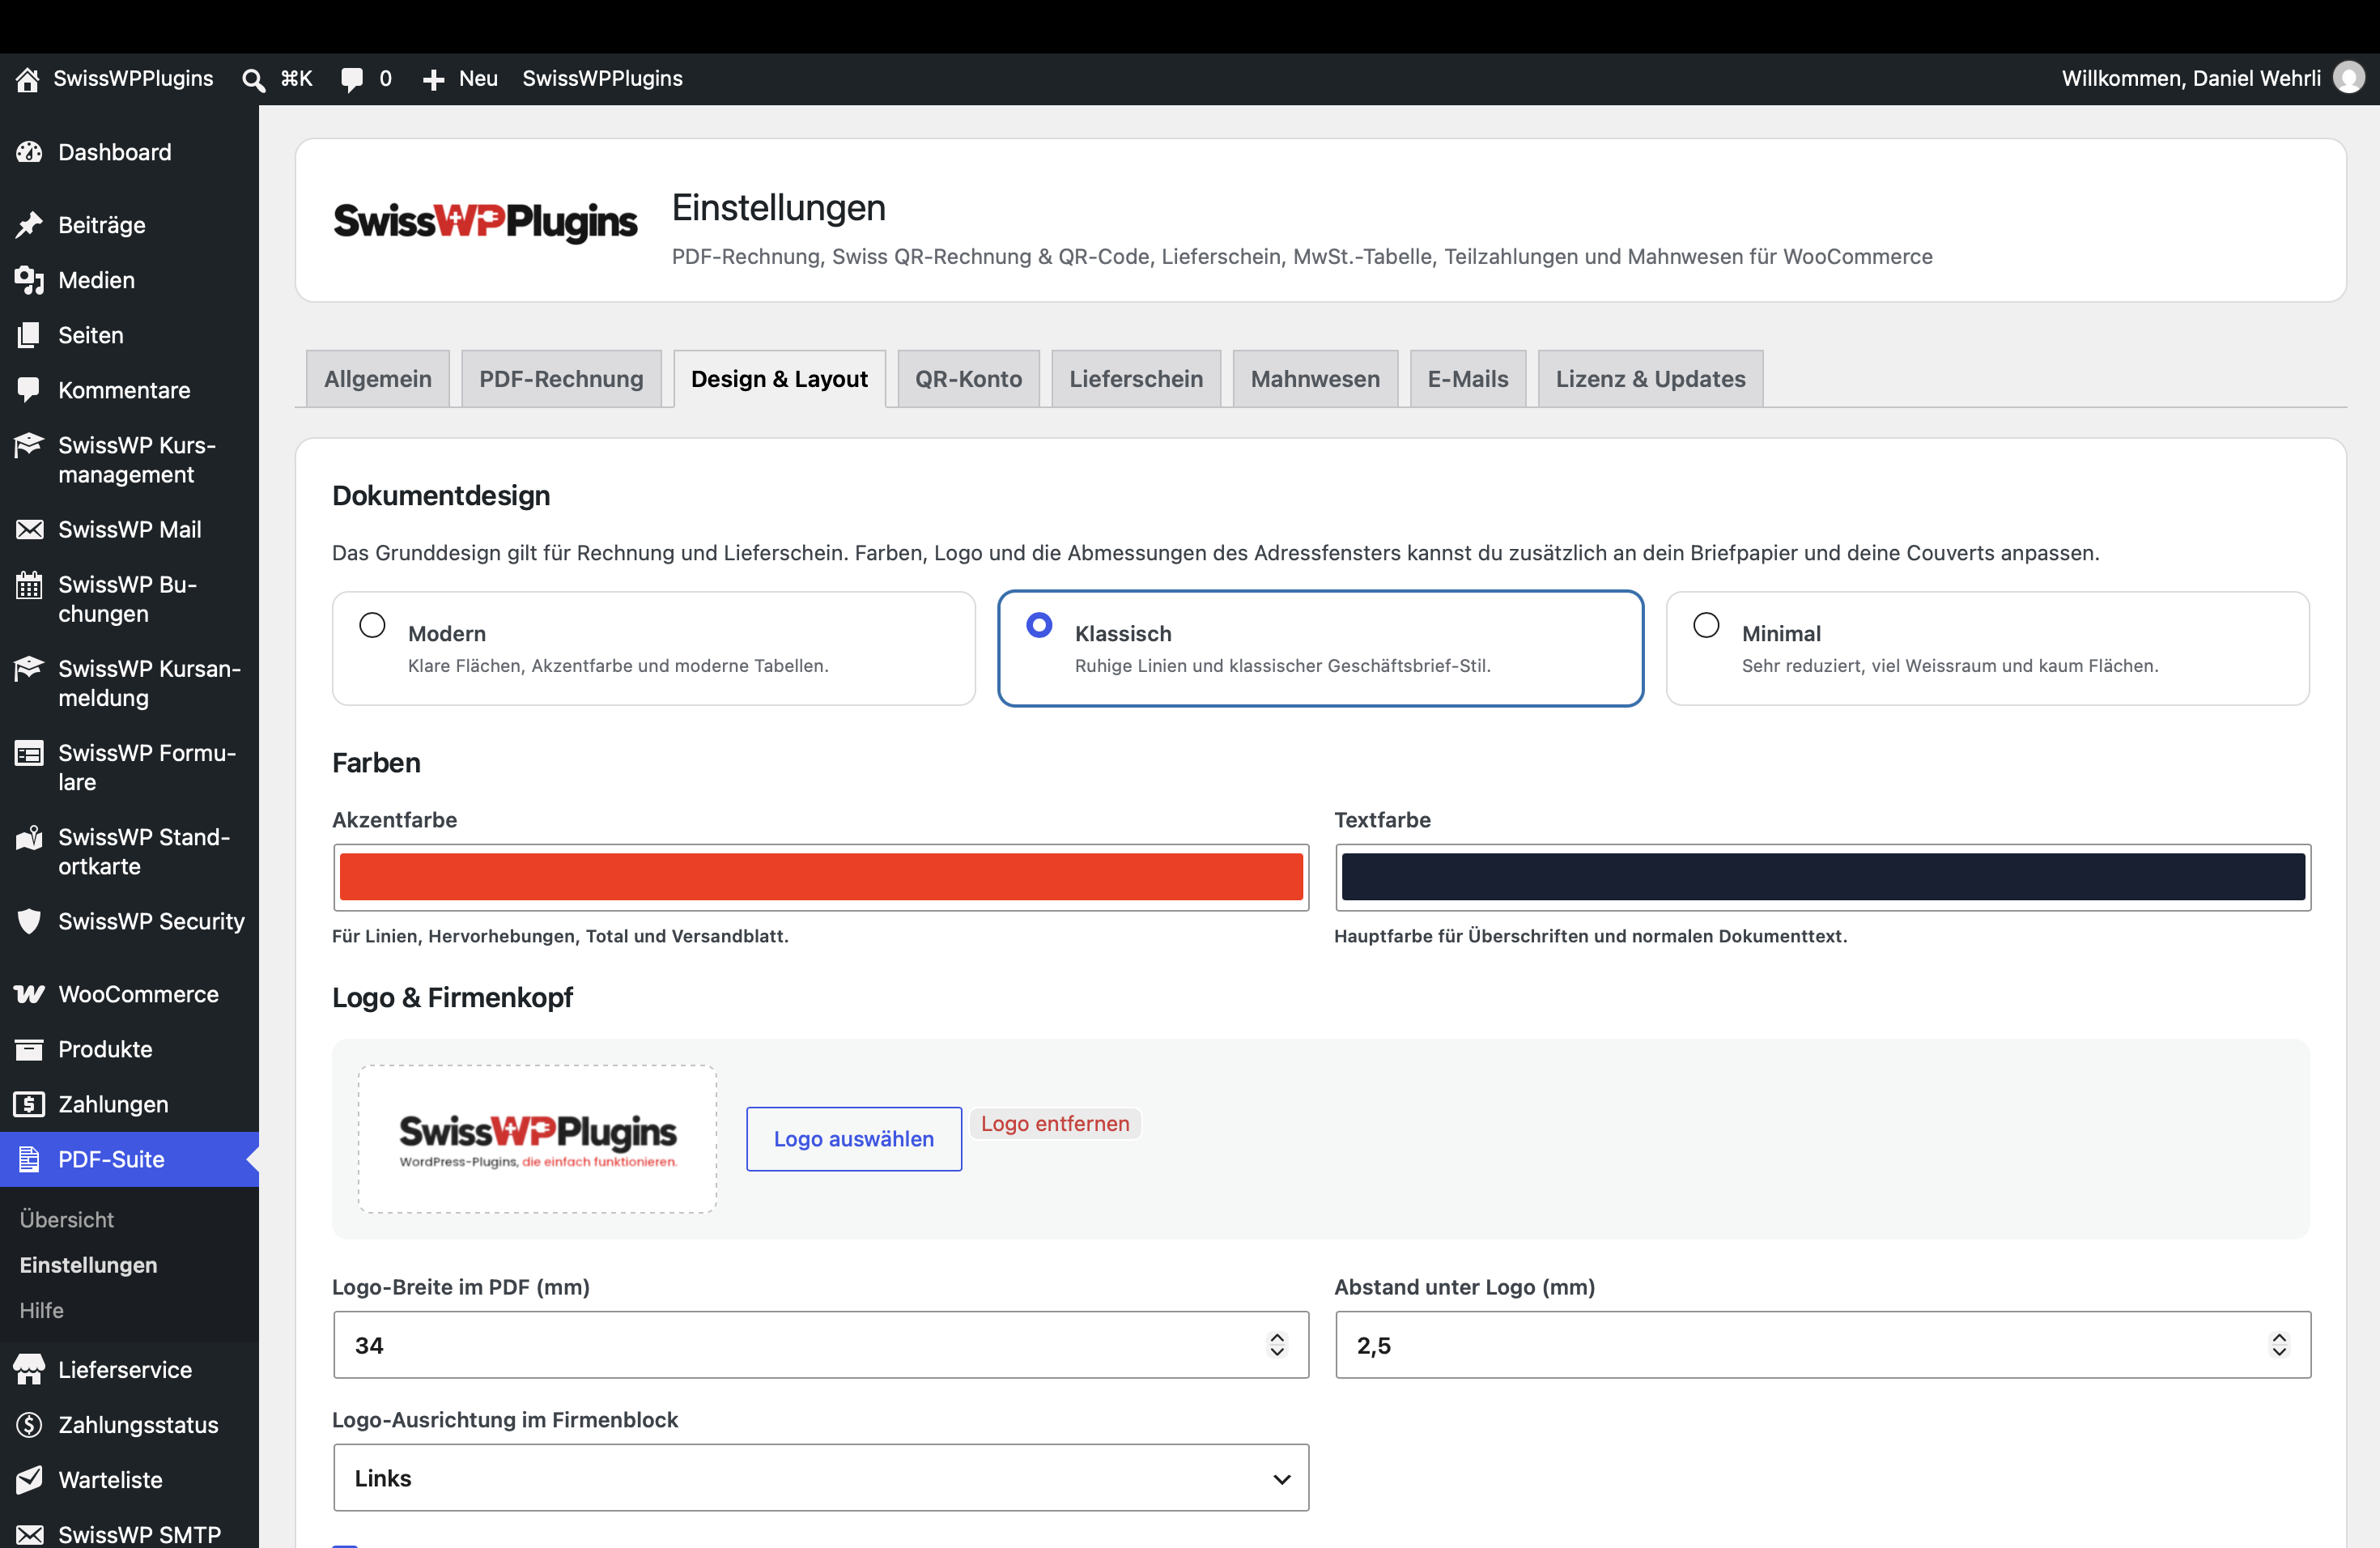
Task: Click the Beiträge pin icon
Action: click(x=29, y=225)
